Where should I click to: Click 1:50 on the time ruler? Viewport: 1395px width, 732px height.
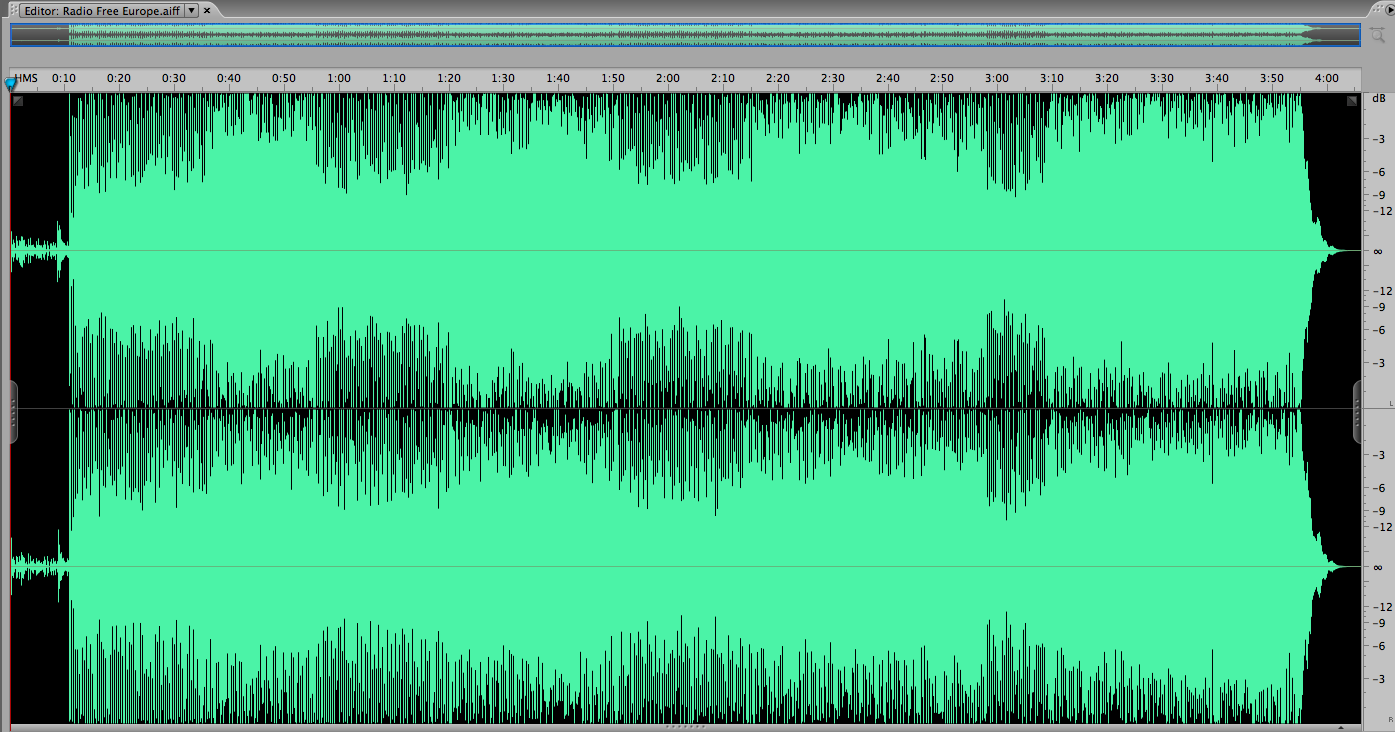click(613, 78)
